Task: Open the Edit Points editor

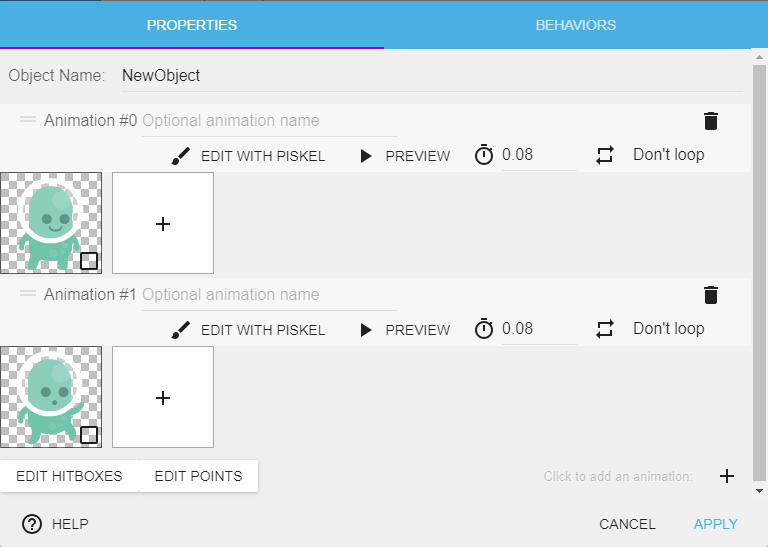Action: coord(198,476)
